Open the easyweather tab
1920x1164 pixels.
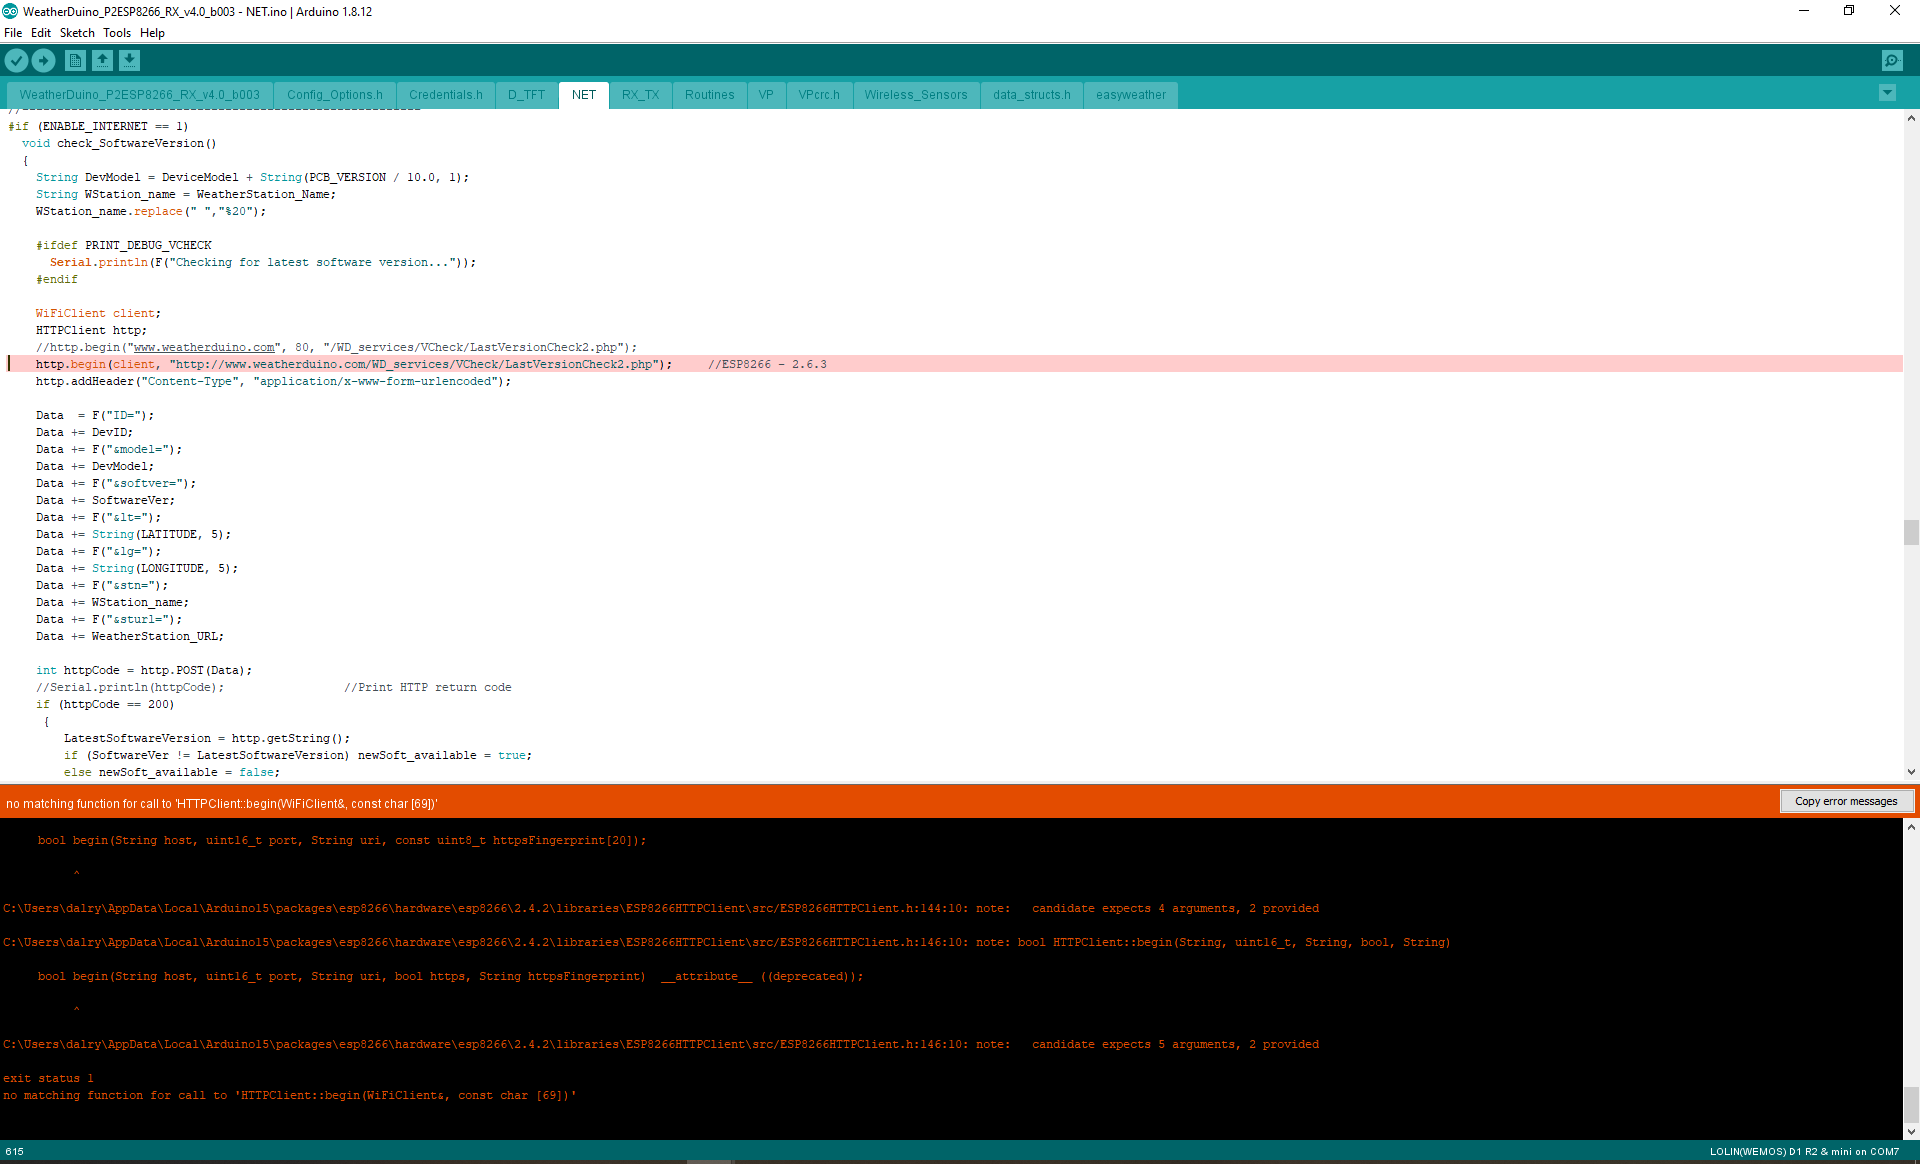[x=1130, y=95]
